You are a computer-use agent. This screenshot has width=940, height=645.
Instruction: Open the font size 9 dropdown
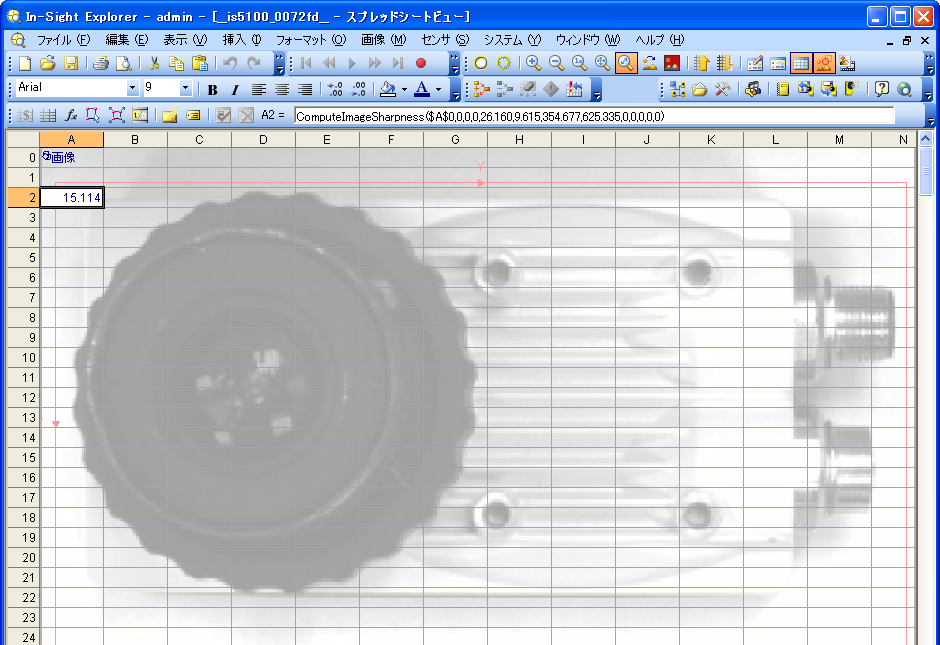[x=185, y=89]
